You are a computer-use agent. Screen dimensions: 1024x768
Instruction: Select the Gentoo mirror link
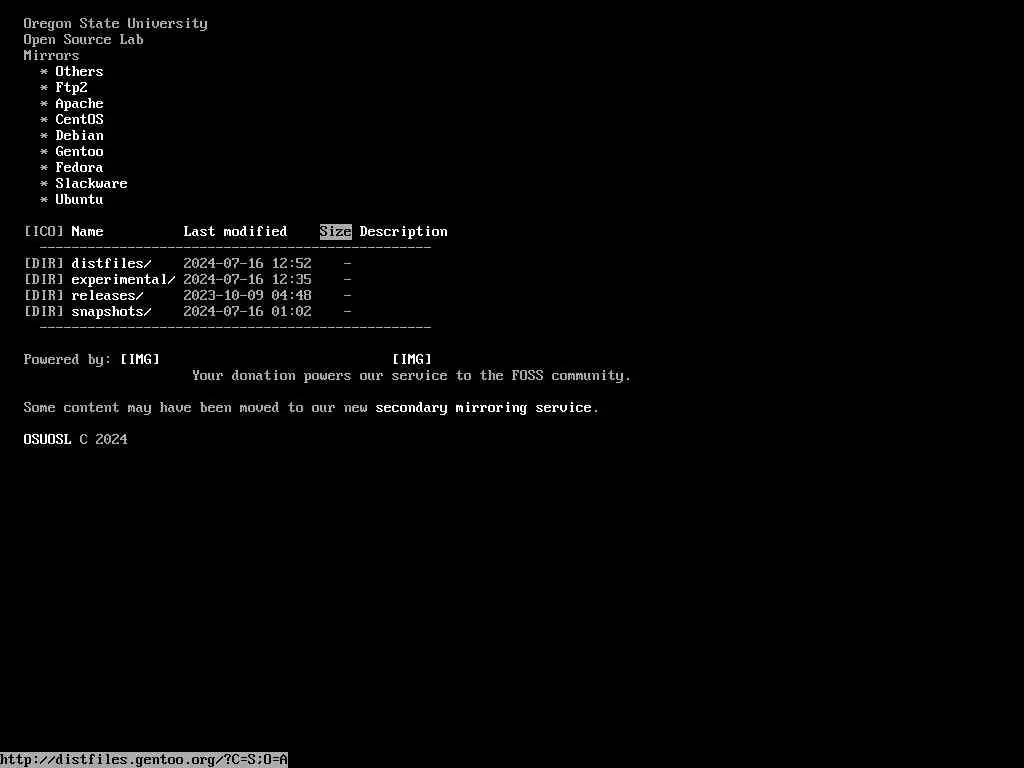pyautogui.click(x=79, y=152)
